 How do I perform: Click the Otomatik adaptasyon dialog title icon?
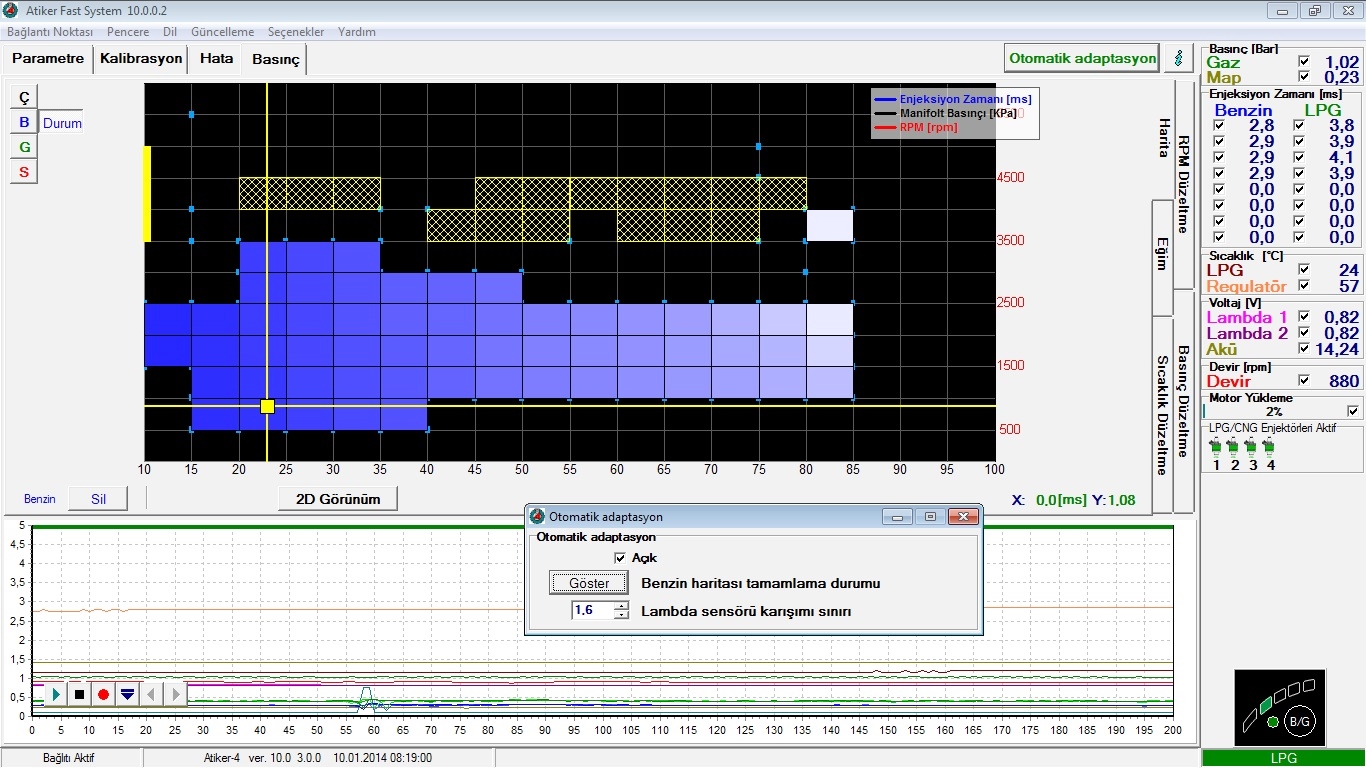[x=537, y=517]
